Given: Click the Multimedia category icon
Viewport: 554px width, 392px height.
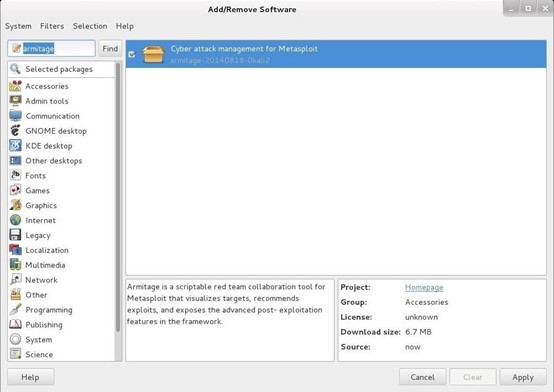Looking at the screenshot, I should [x=15, y=265].
